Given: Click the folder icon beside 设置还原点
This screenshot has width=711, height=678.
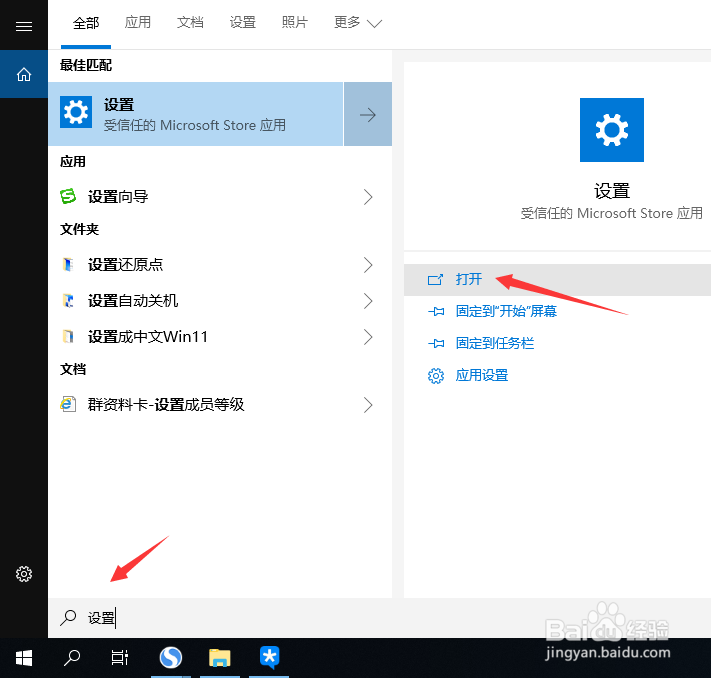Looking at the screenshot, I should pyautogui.click(x=68, y=264).
